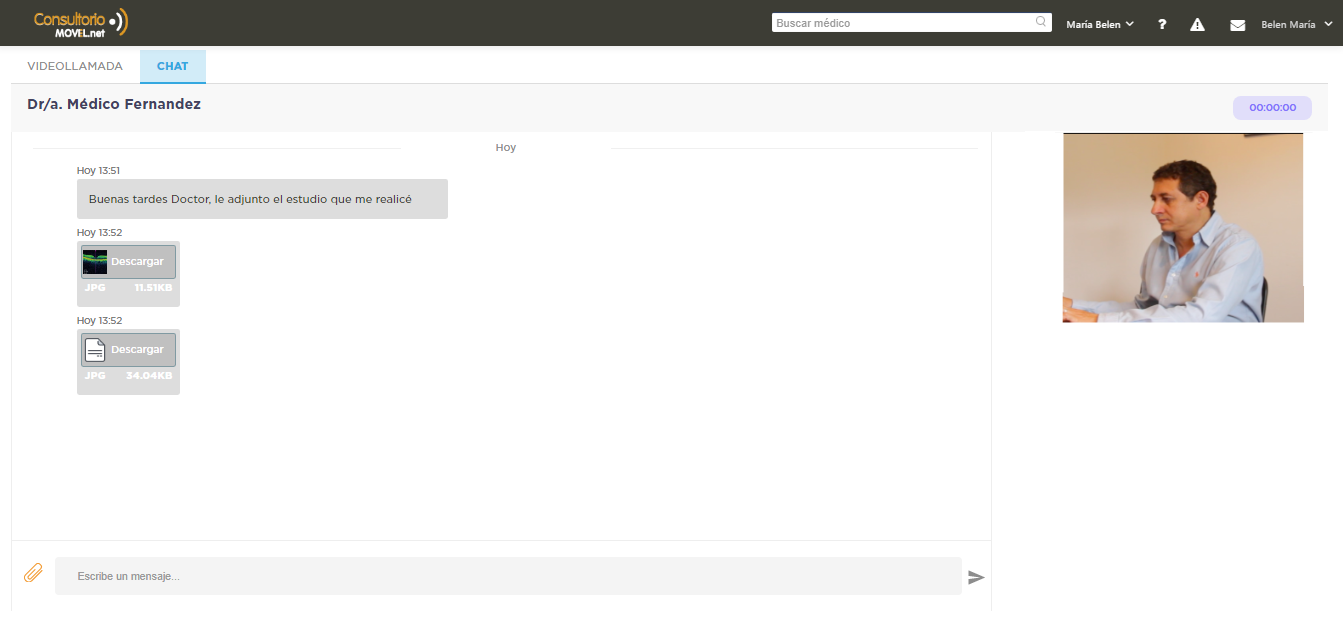Open the envelope messages icon
The width and height of the screenshot is (1343, 619).
(x=1237, y=25)
